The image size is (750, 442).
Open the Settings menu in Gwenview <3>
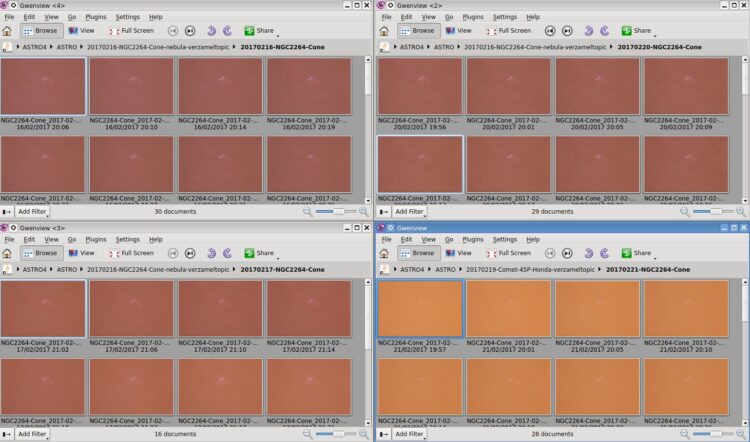click(x=128, y=239)
